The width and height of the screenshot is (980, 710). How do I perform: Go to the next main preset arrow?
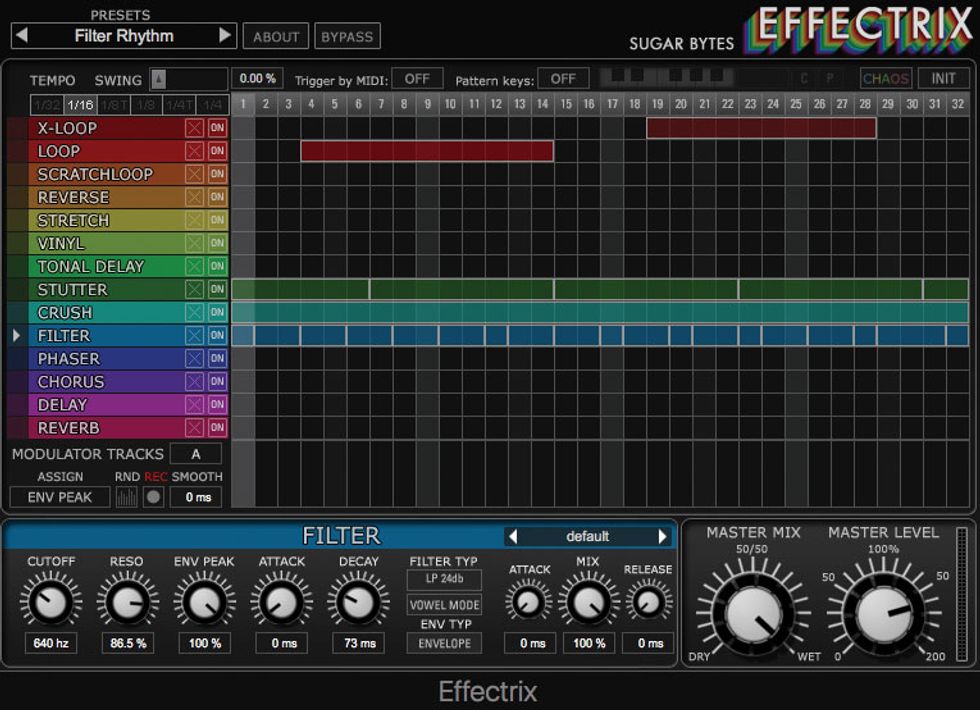coord(225,36)
